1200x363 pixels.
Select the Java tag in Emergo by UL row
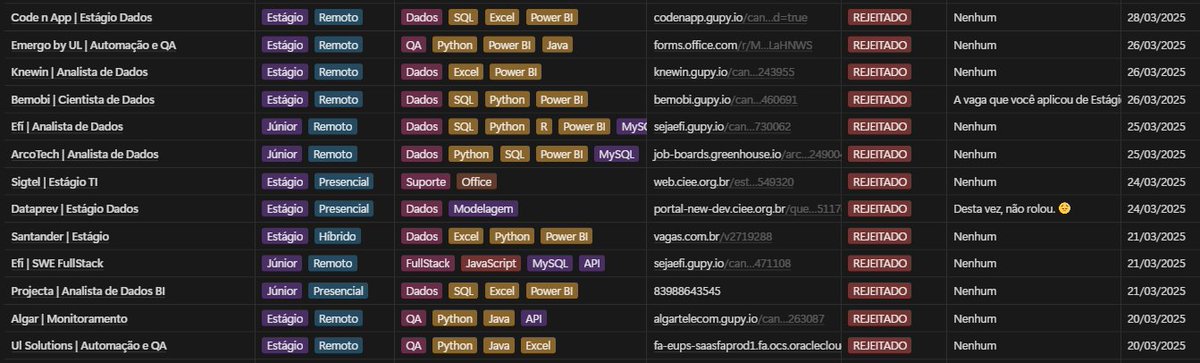coord(558,45)
